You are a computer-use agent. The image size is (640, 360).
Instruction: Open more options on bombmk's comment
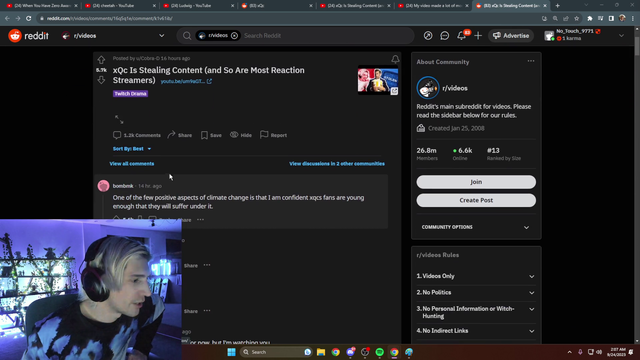(200, 220)
